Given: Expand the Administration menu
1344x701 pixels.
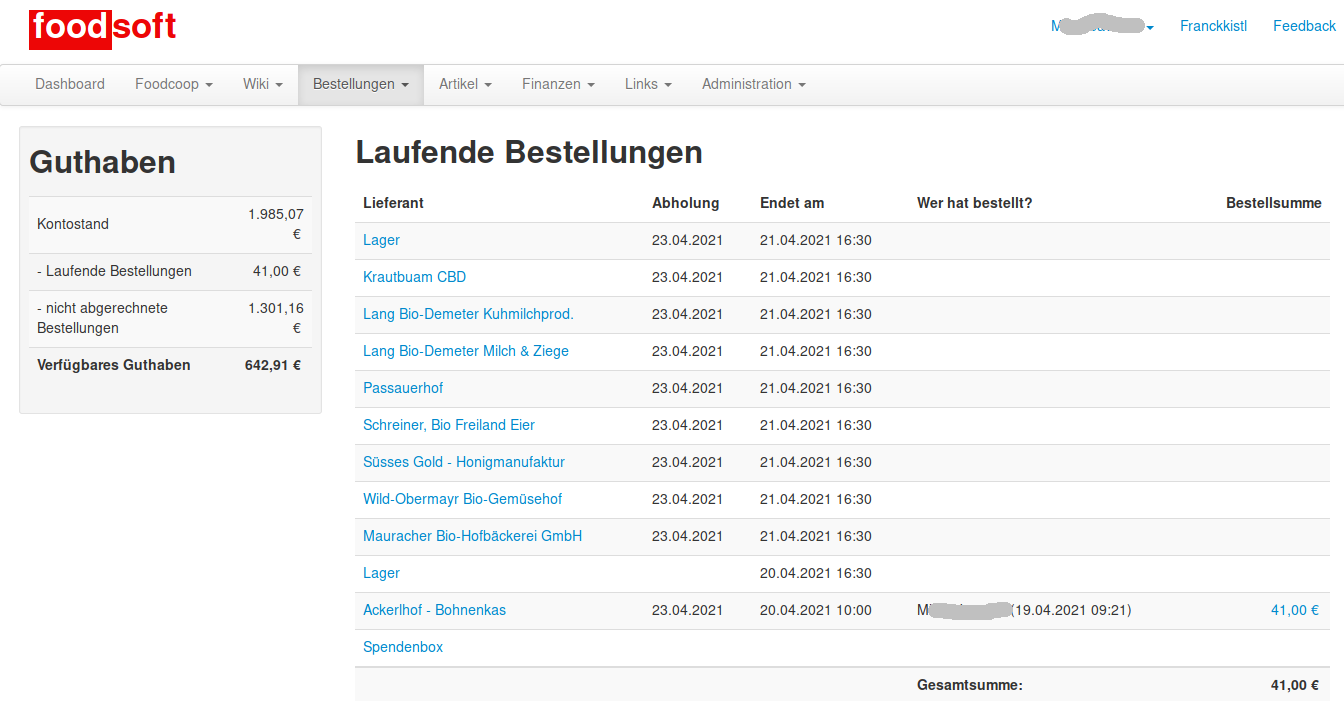Looking at the screenshot, I should [x=753, y=84].
